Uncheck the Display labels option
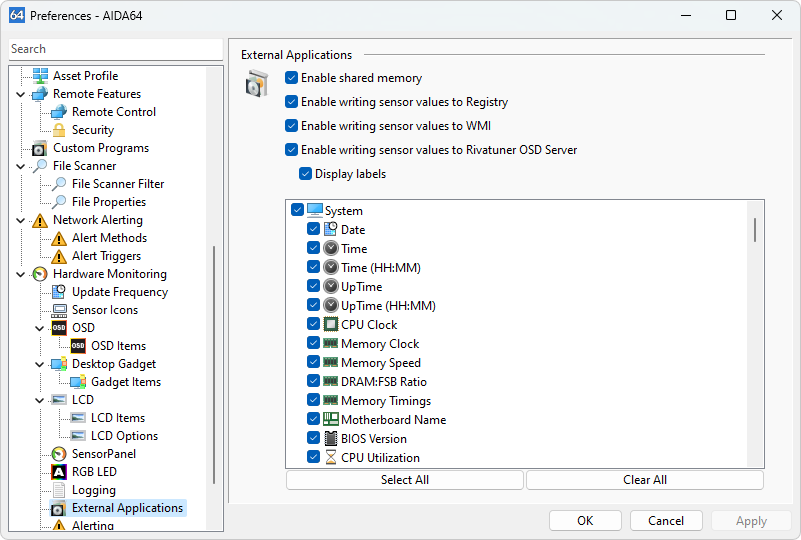Screen dimensions: 801x540 point(306,174)
